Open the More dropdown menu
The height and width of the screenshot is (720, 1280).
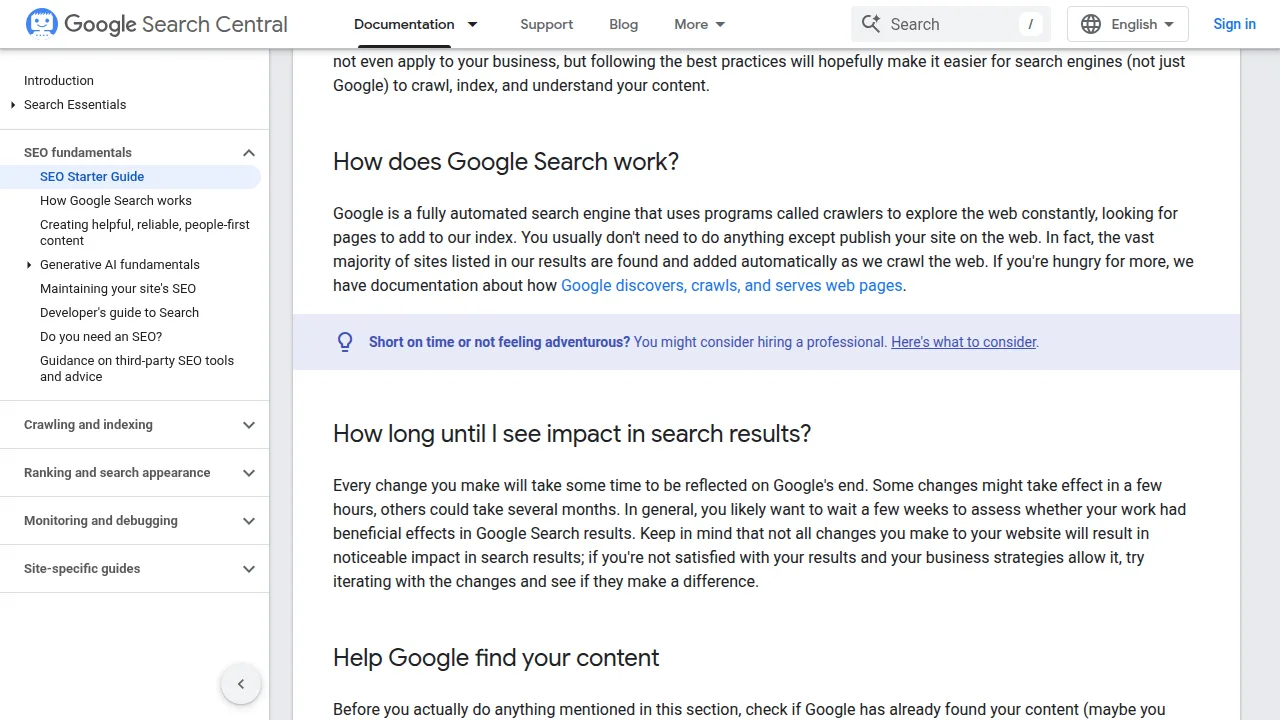(700, 24)
